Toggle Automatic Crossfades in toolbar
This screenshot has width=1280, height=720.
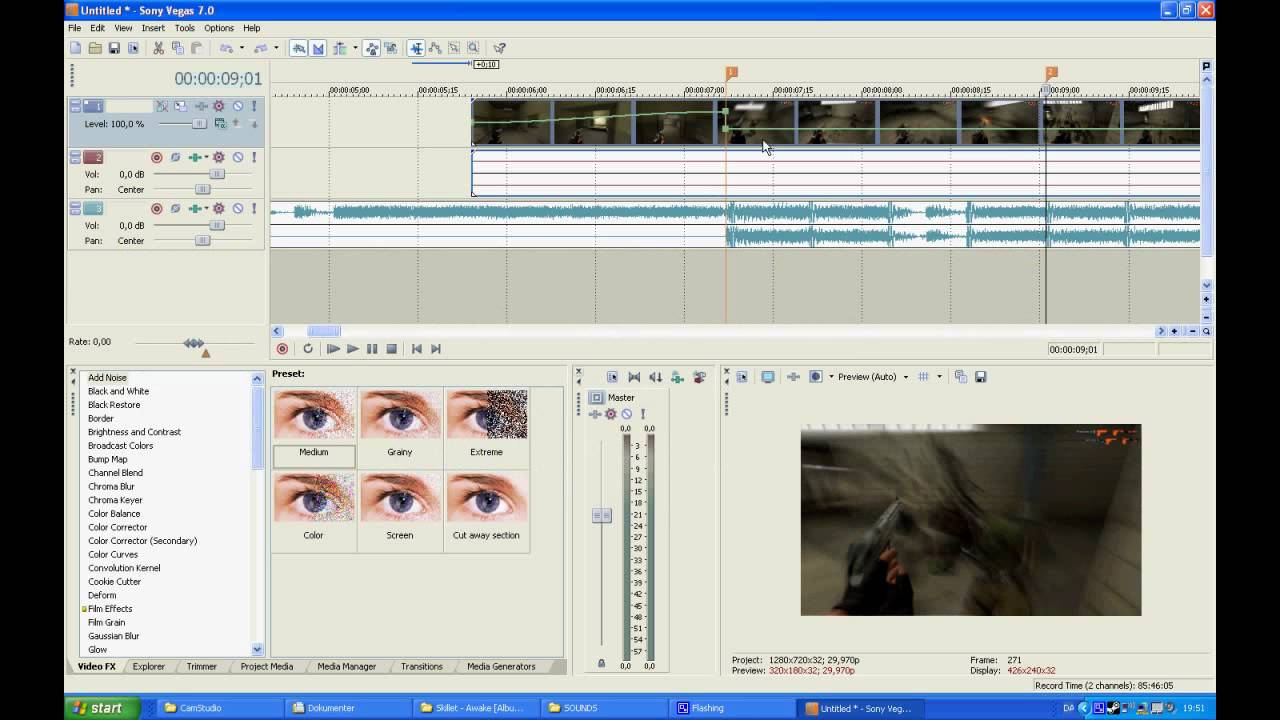[318, 48]
